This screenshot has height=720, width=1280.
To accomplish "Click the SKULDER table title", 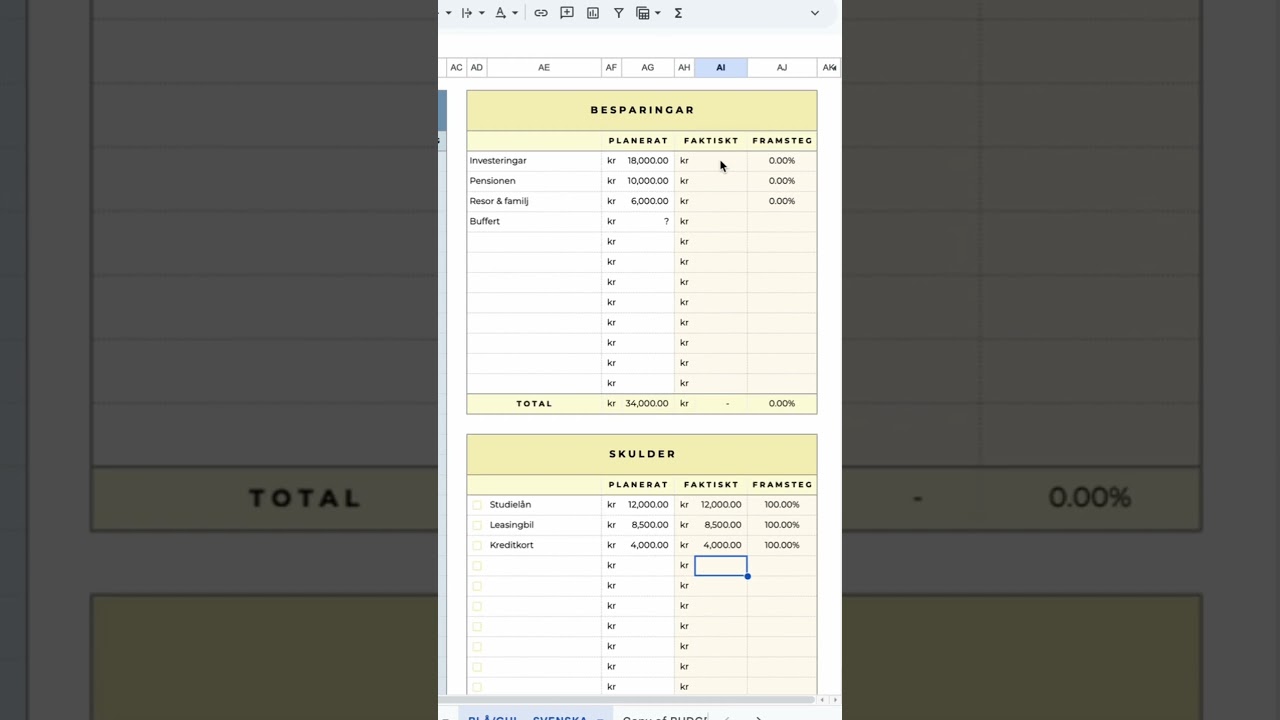I will tap(643, 454).
